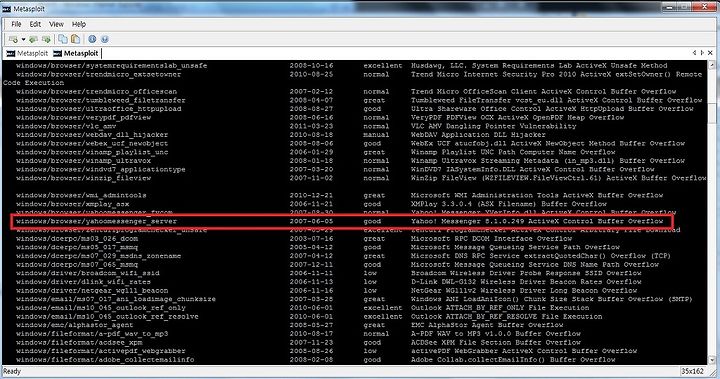Screen dimensions: 720x379
Task: Click windows/email/ms07_017_ani_loadimage_chunksize module name
Action: point(116,299)
